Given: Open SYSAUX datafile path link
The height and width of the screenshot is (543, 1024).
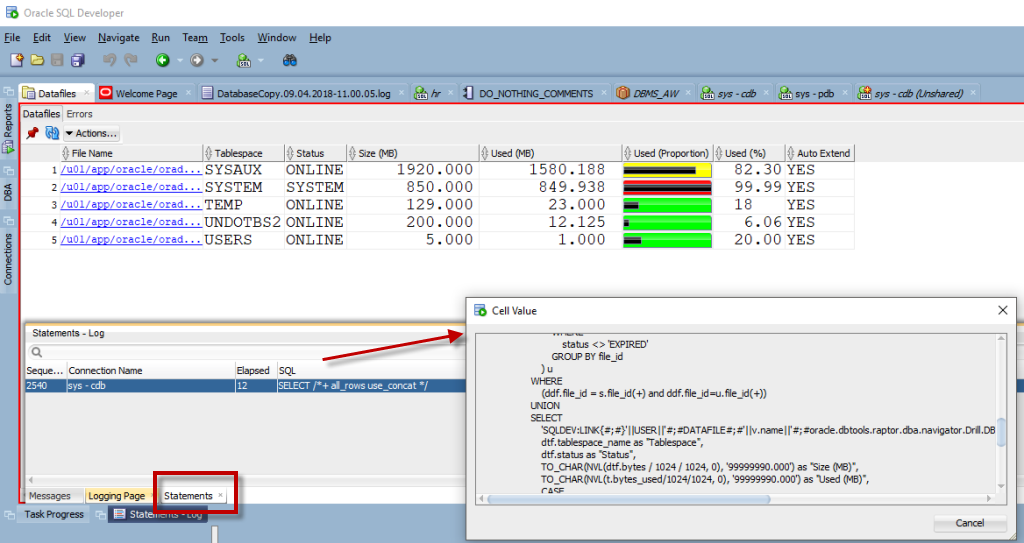Looking at the screenshot, I should 131,169.
